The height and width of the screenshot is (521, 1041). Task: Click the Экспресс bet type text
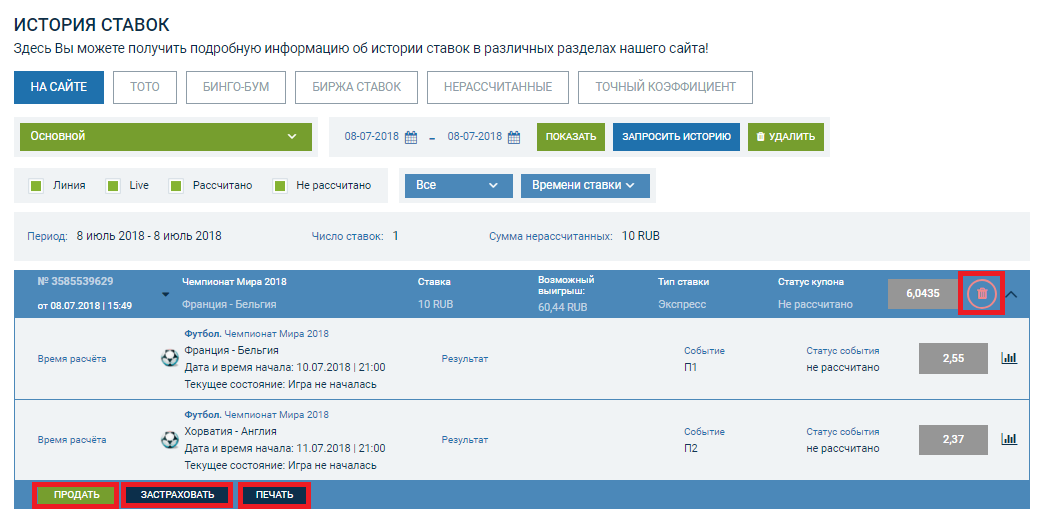(682, 305)
